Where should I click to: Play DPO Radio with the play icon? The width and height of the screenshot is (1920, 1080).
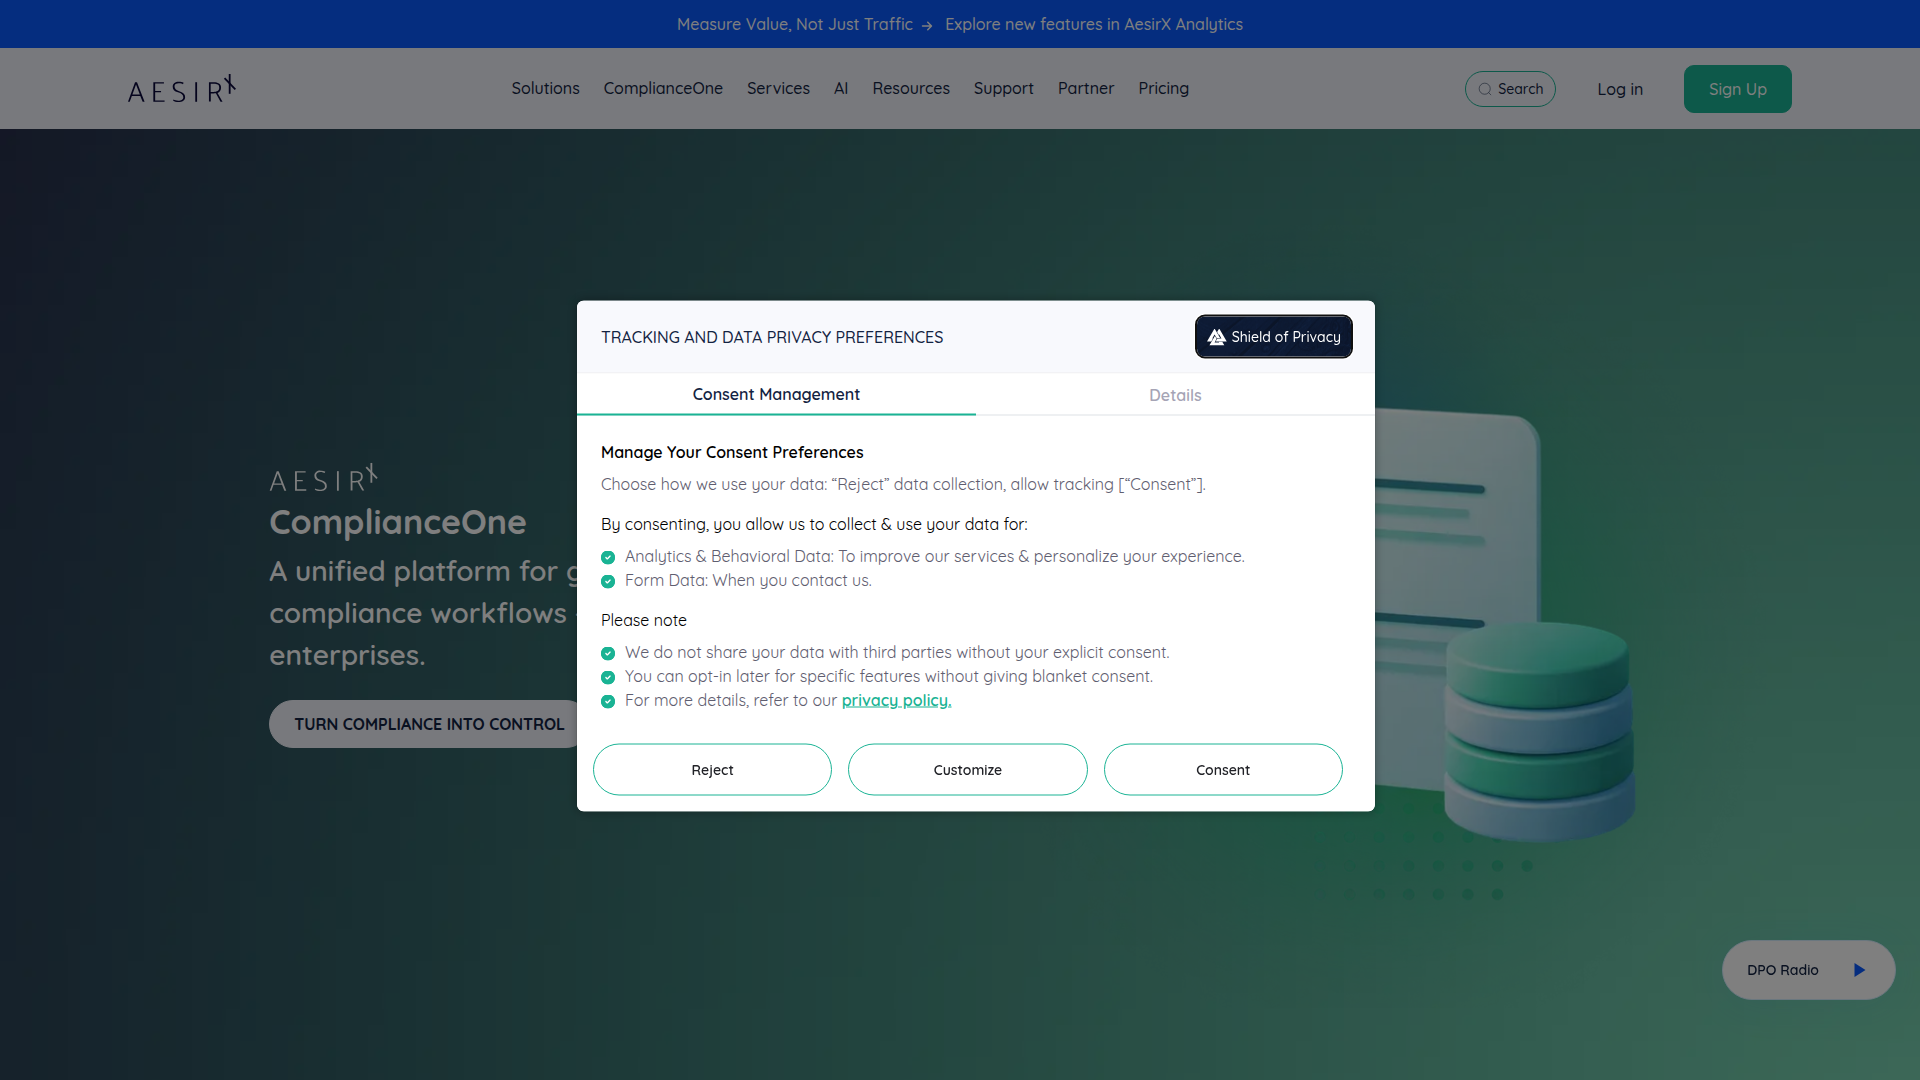pos(1859,970)
